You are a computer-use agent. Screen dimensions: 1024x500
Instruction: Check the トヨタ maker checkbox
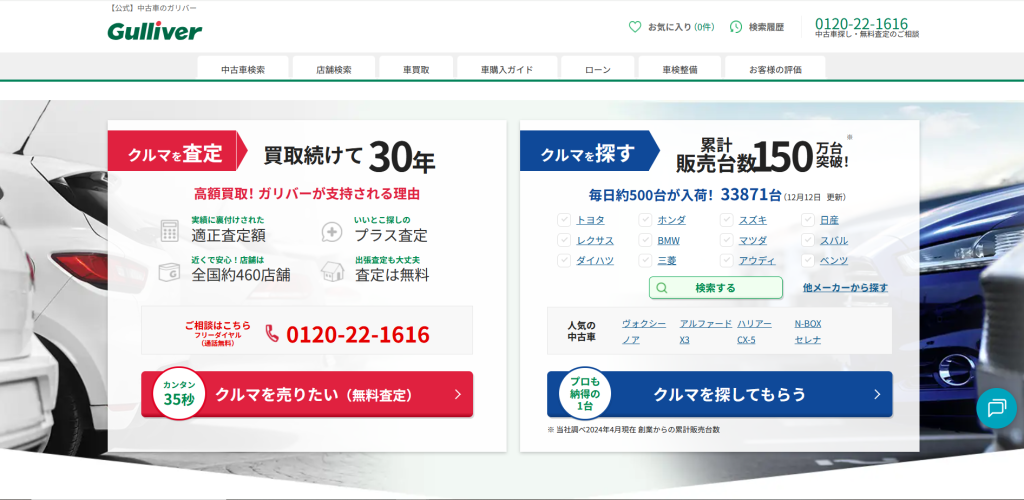tap(564, 220)
